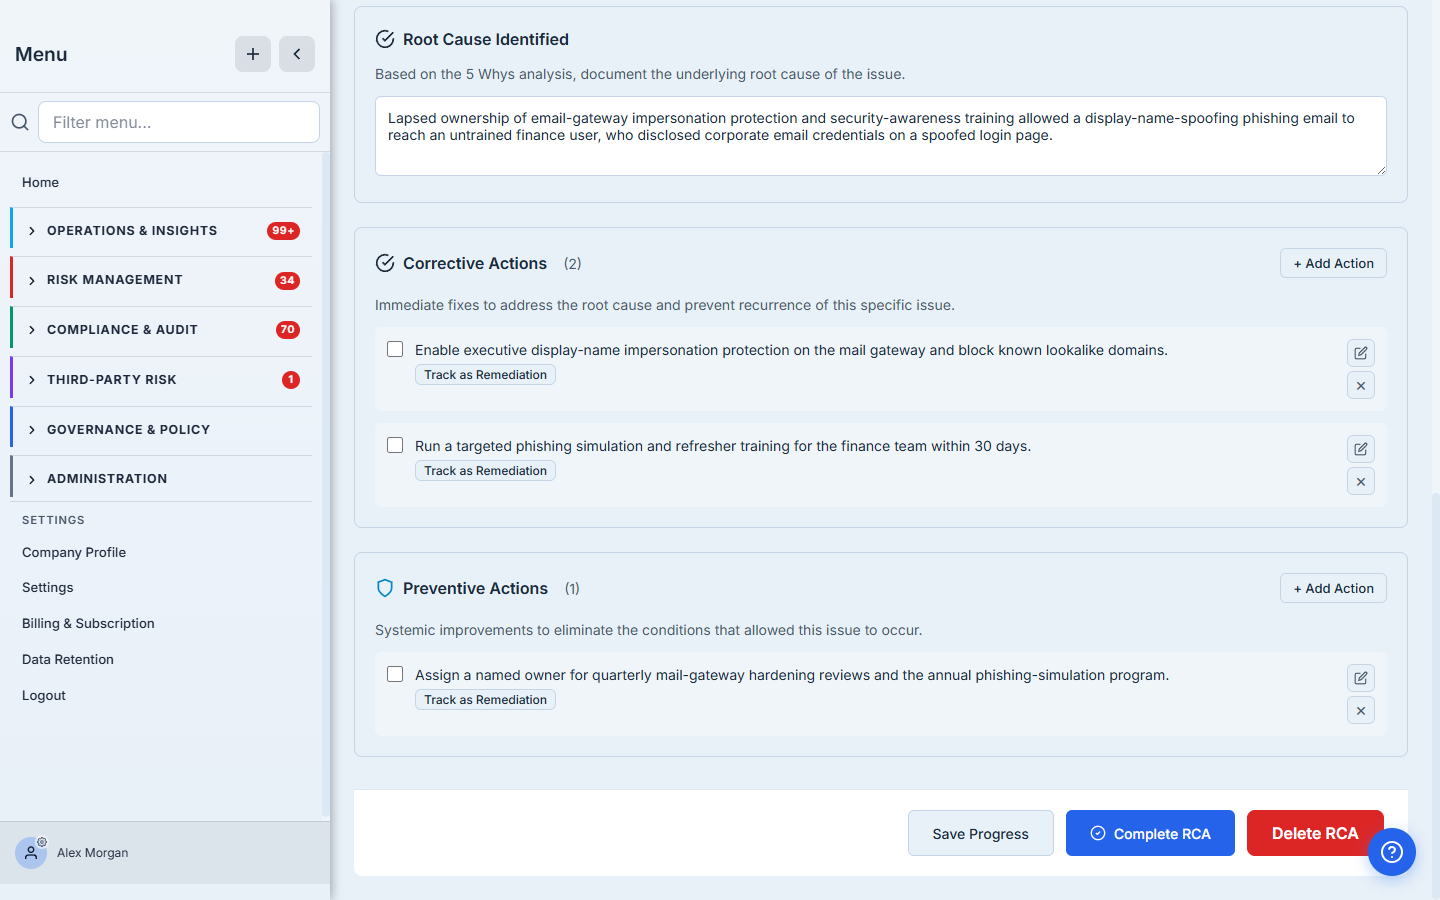Expand the Governance & Policy section
Image resolution: width=1440 pixels, height=900 pixels.
pyautogui.click(x=161, y=430)
